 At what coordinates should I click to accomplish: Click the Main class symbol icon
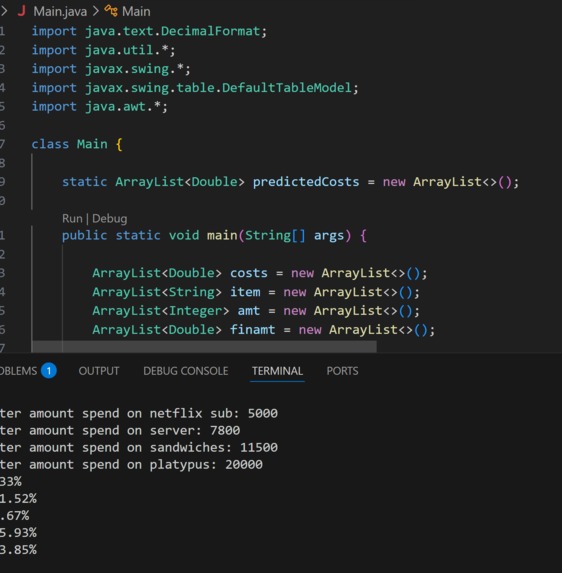(111, 11)
